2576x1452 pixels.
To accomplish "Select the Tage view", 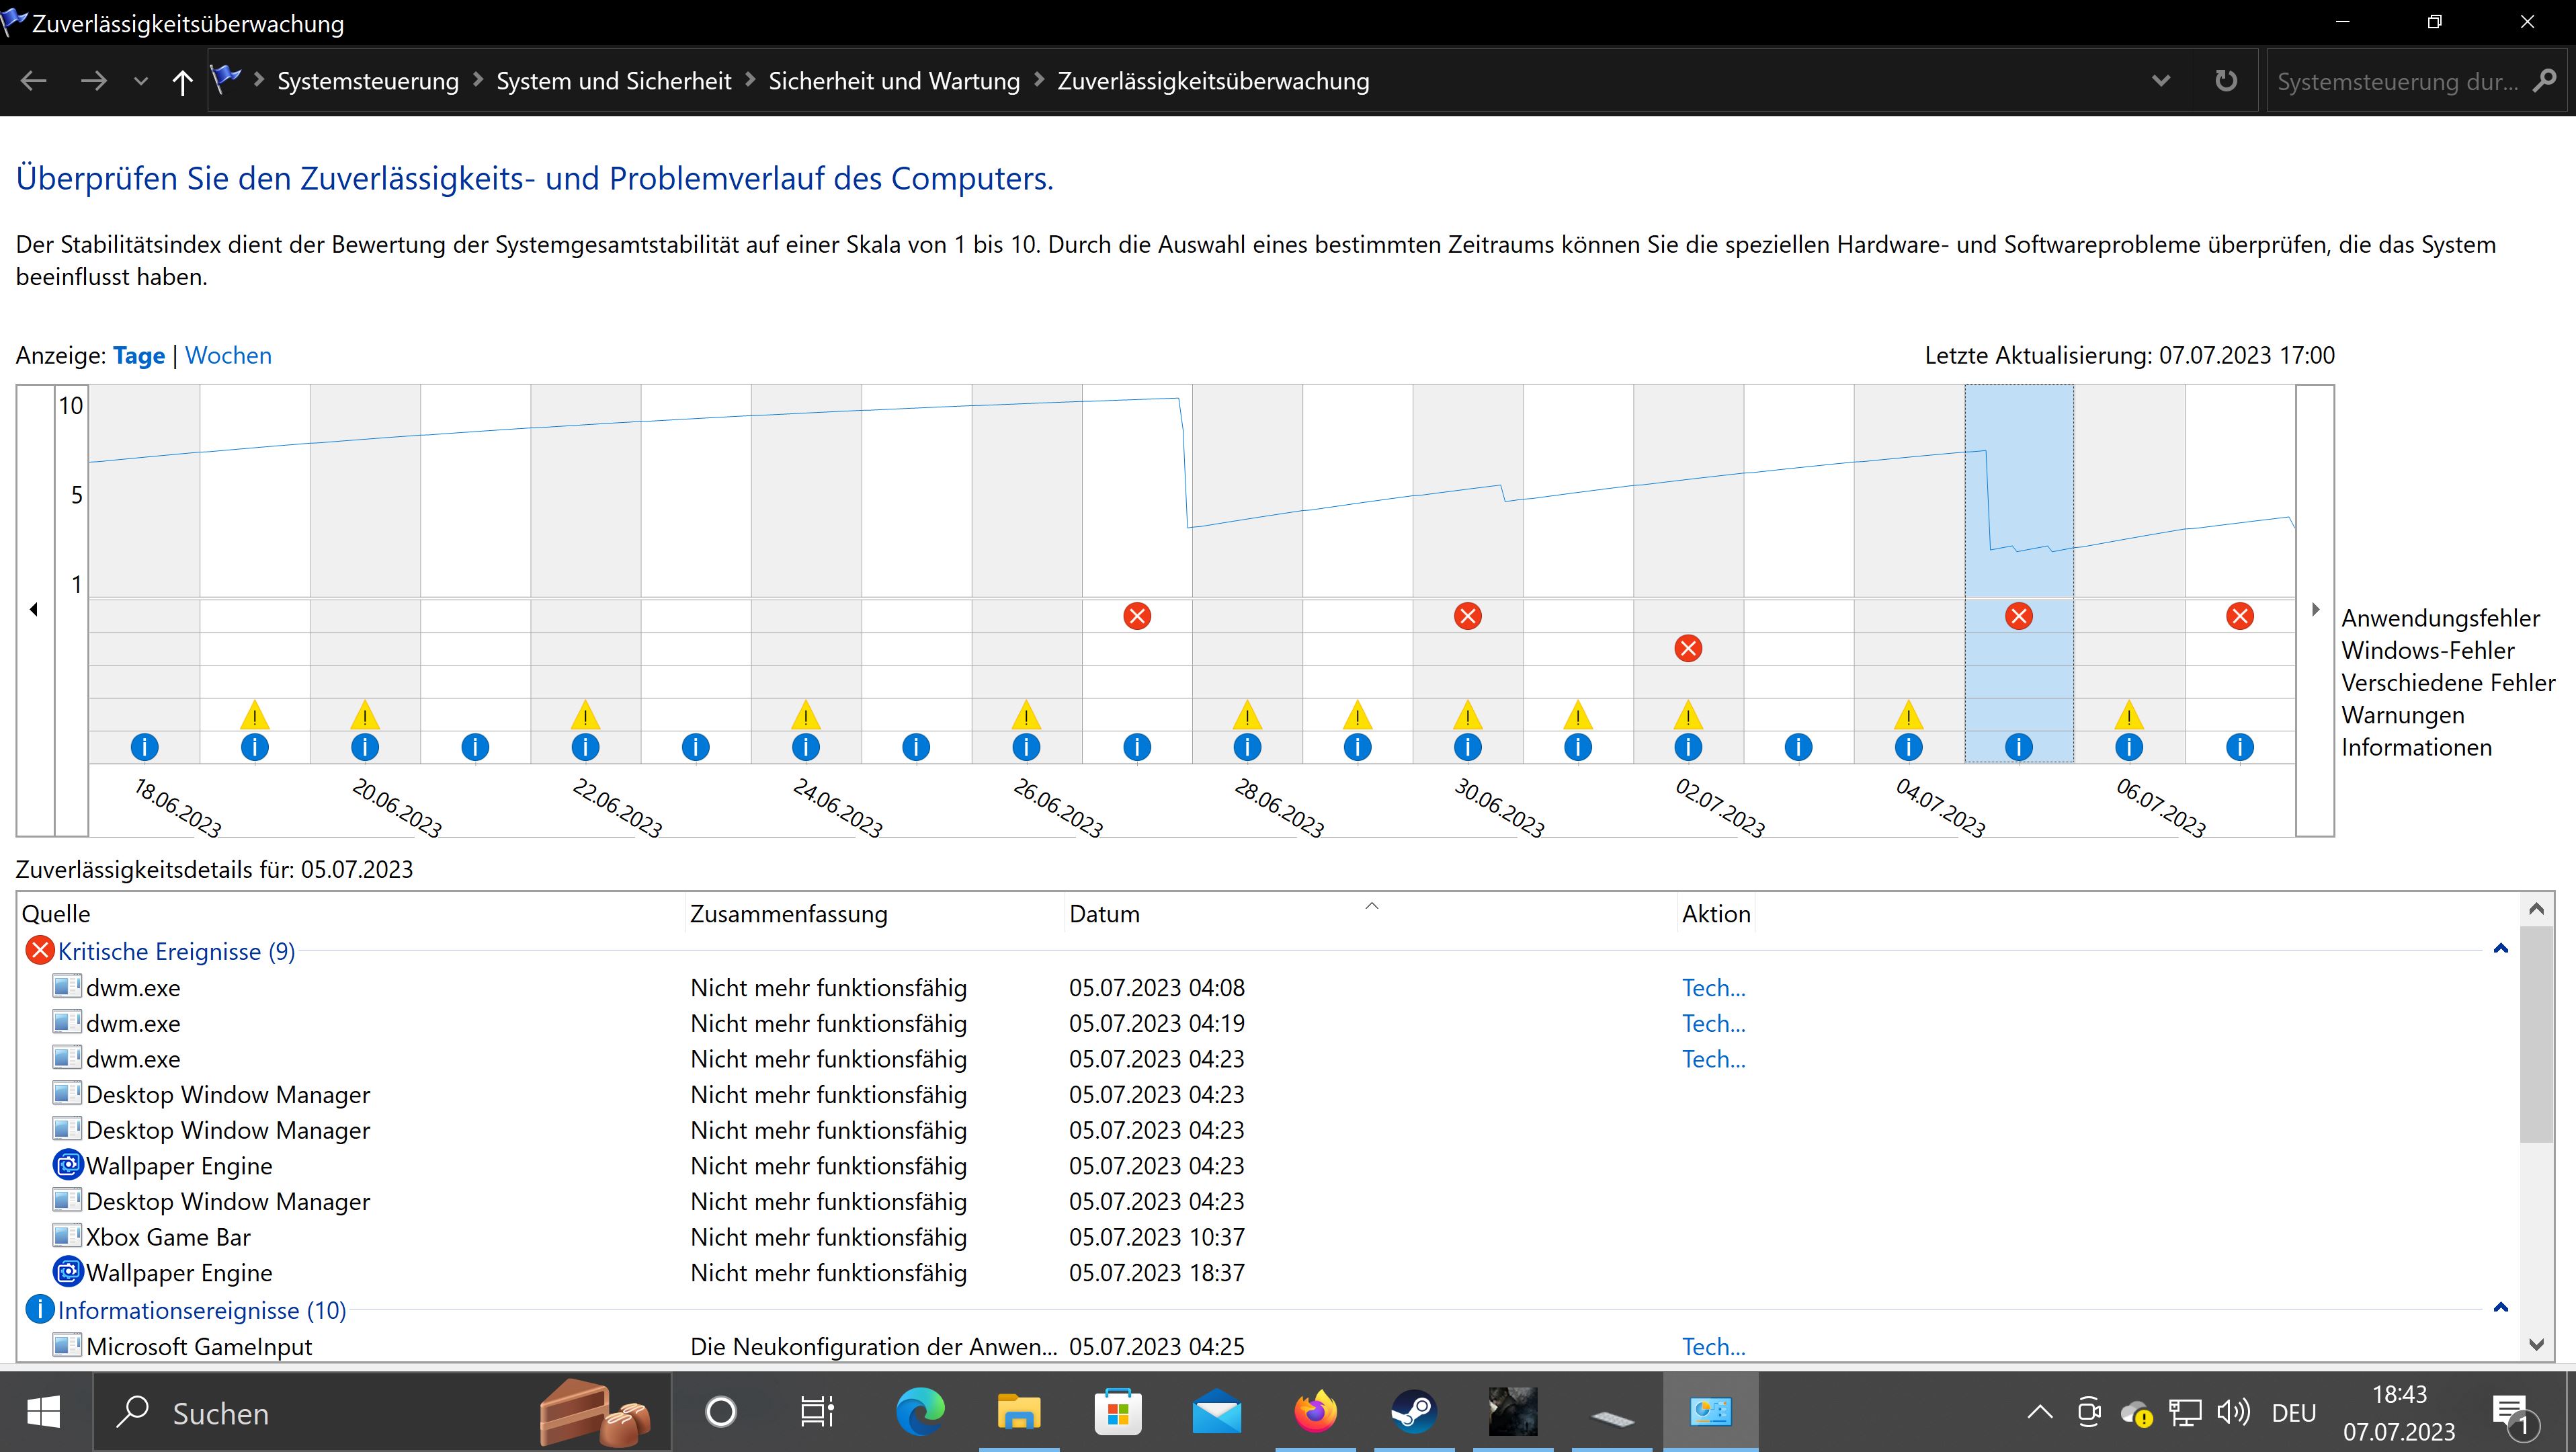I will (139, 356).
